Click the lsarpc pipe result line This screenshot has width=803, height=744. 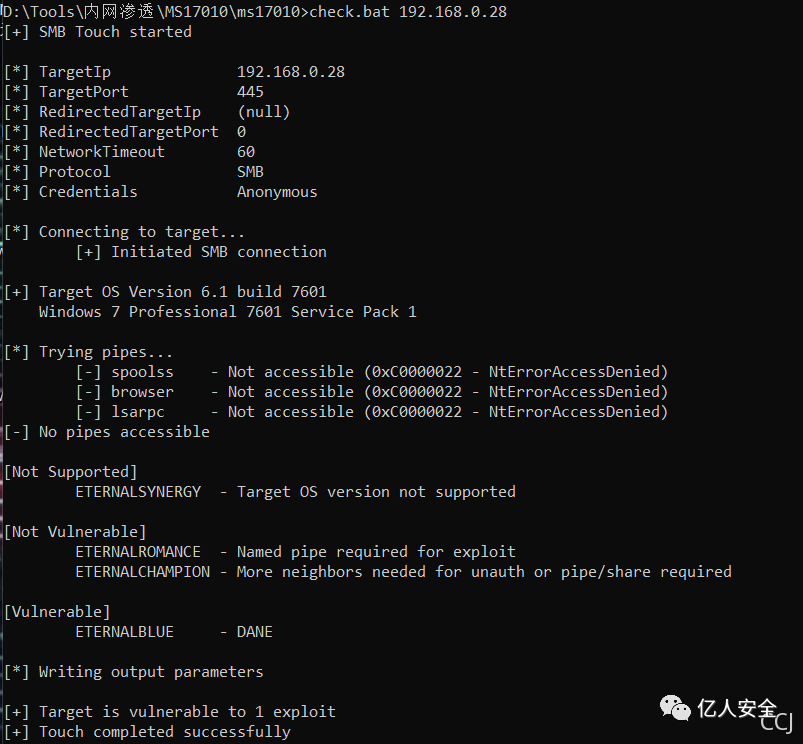pos(372,412)
